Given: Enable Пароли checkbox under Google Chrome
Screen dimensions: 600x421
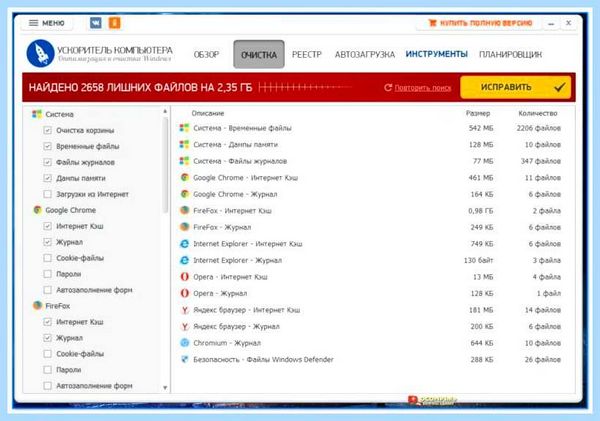Looking at the screenshot, I should (x=47, y=274).
